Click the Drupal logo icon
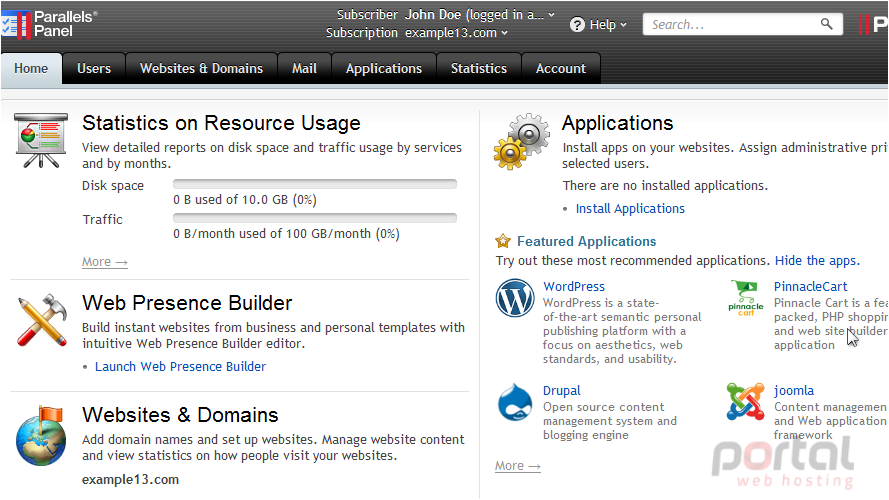Screen dimensions: 889x500 pos(515,402)
